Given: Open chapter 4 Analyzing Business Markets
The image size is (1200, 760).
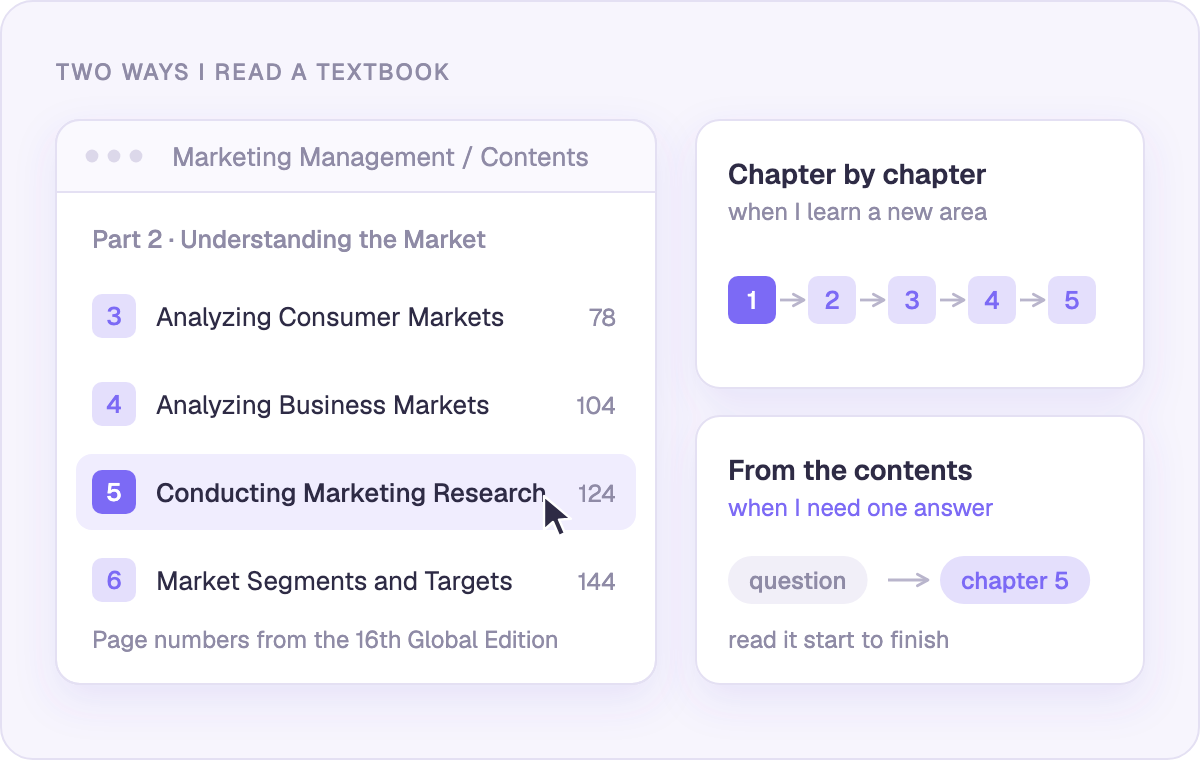Looking at the screenshot, I should pyautogui.click(x=356, y=406).
